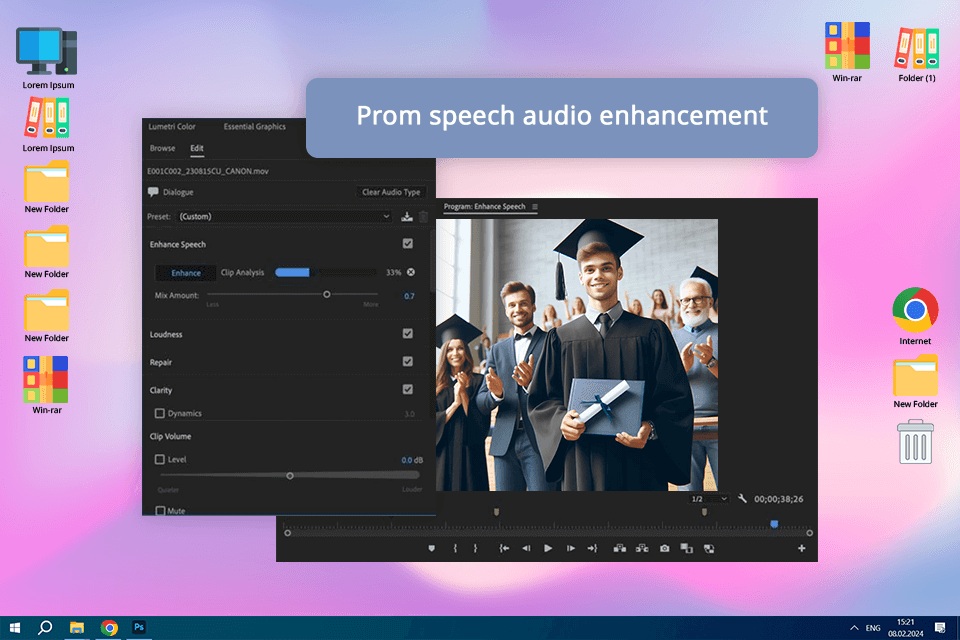
Task: Click the ENG language indicator
Action: pos(873,628)
